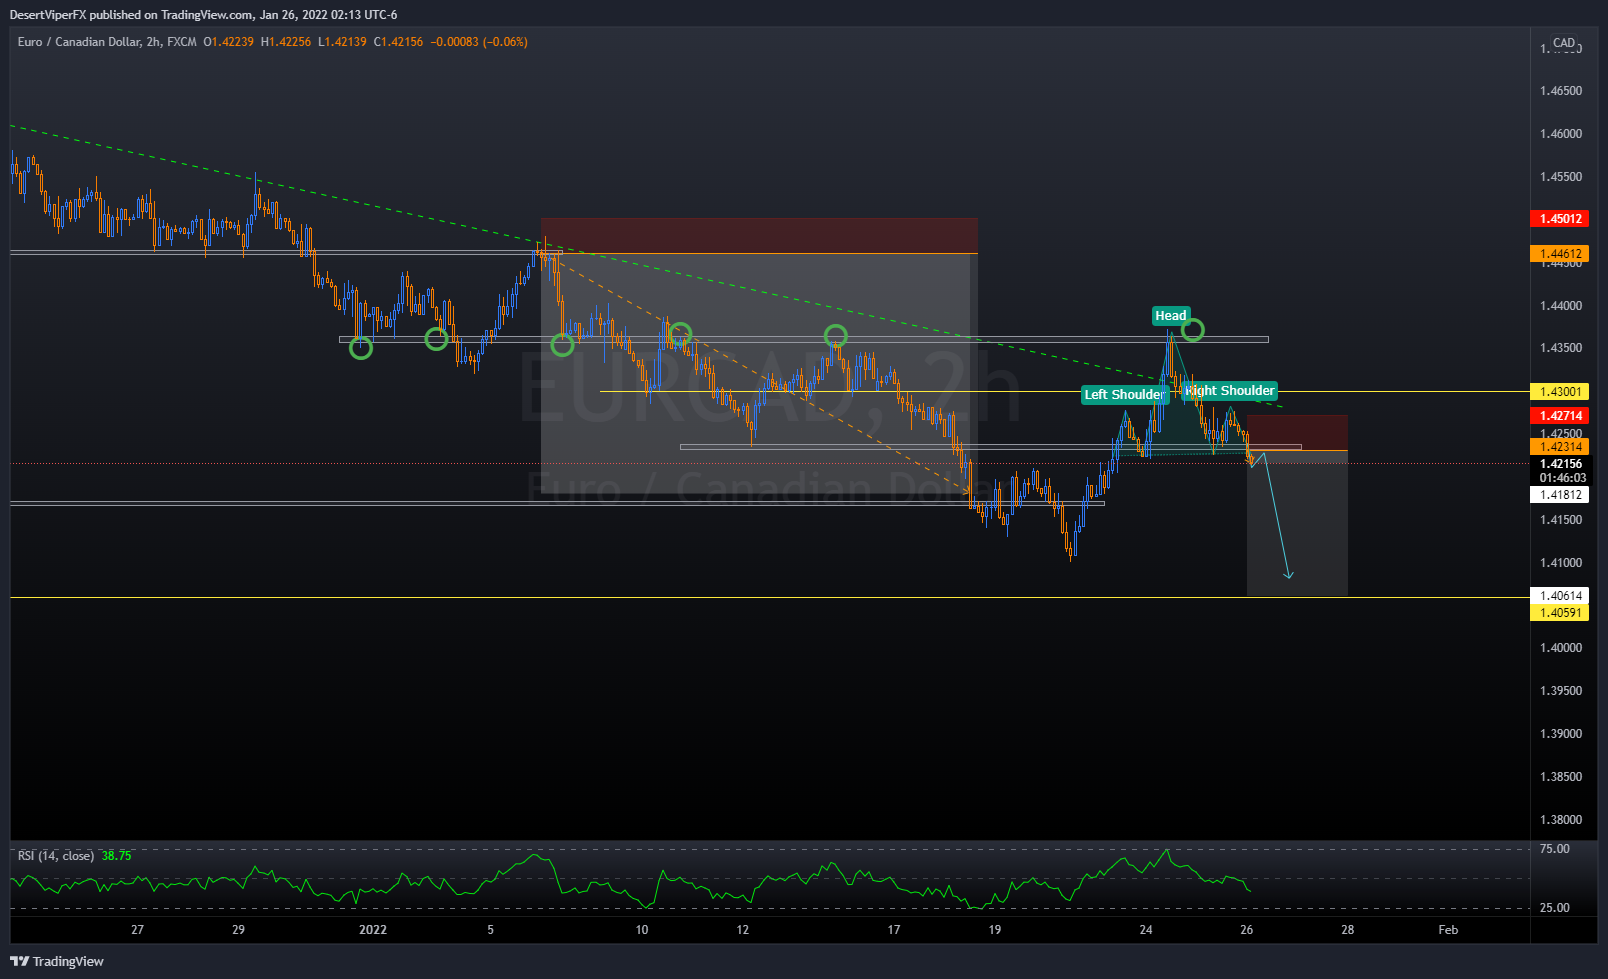
Task: Select the white 1.41812 price label
Action: pos(1560,495)
